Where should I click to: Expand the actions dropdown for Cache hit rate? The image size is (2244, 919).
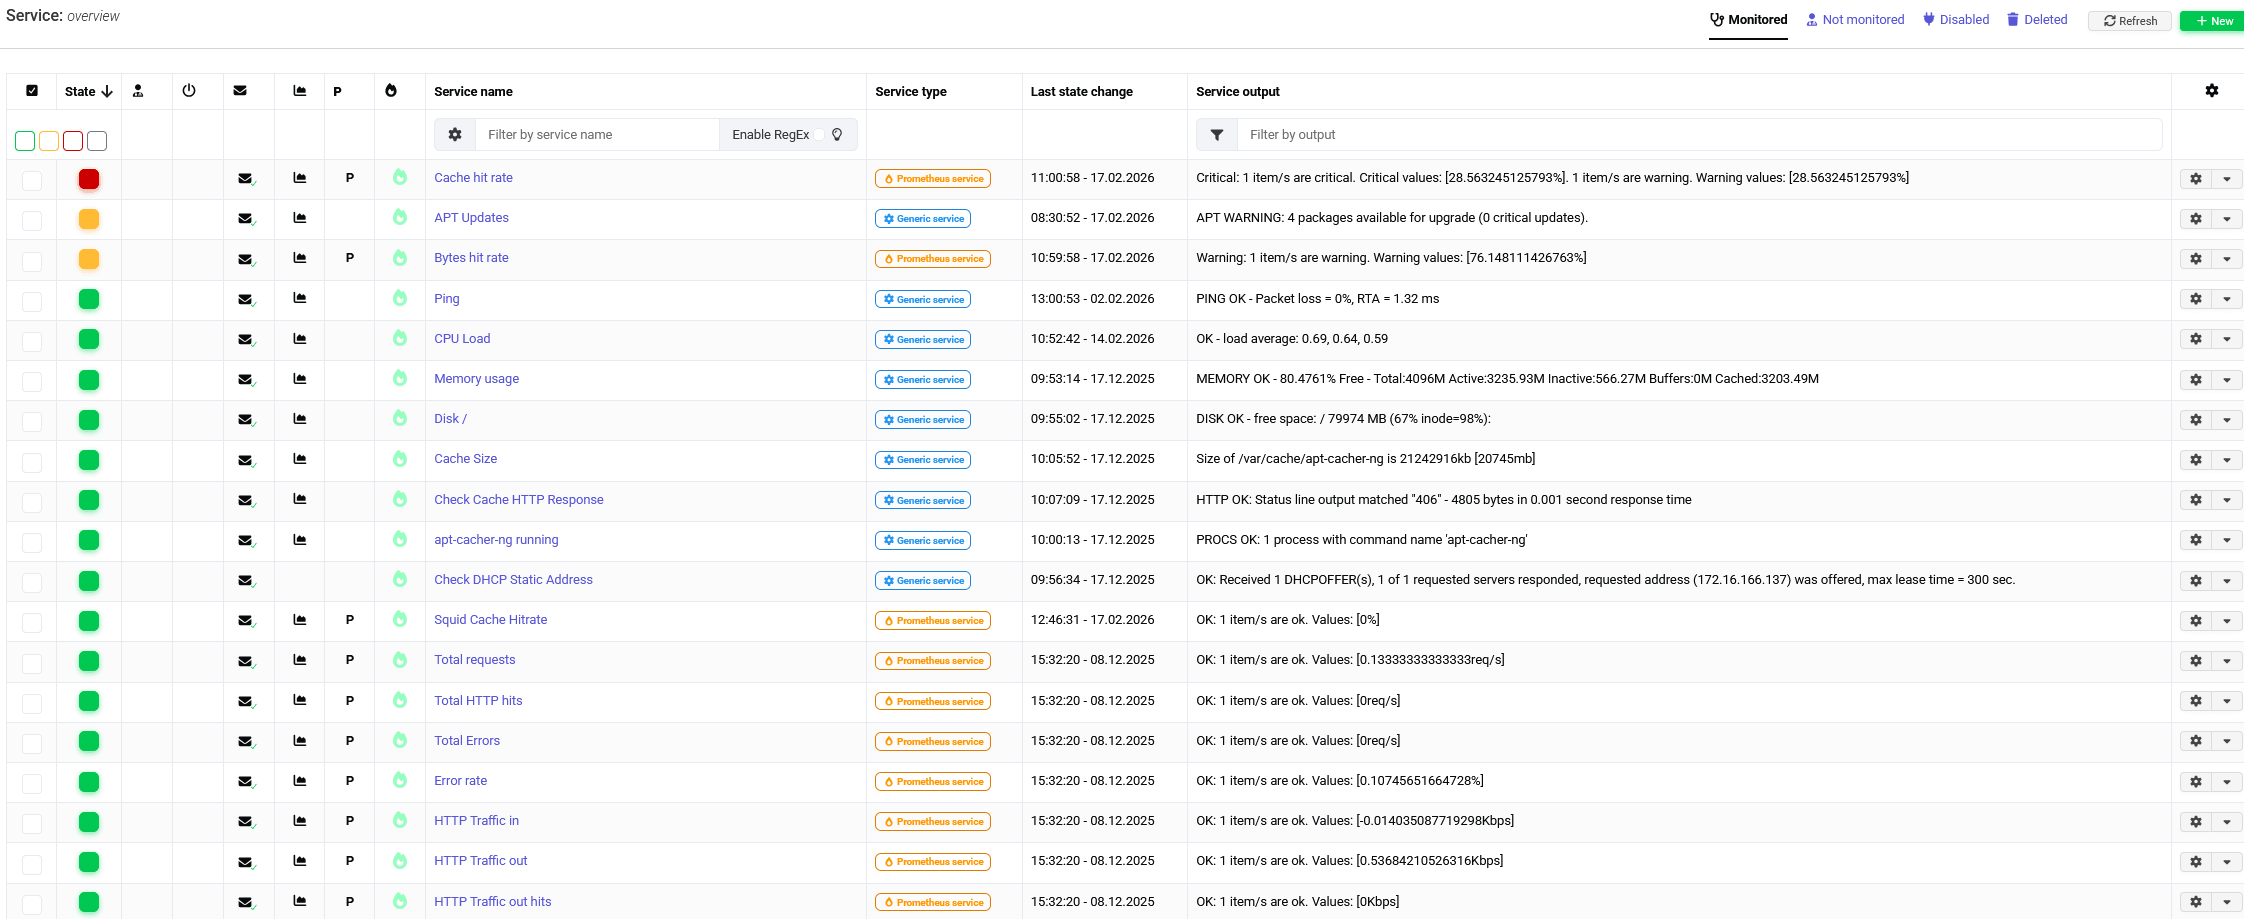click(x=2226, y=179)
